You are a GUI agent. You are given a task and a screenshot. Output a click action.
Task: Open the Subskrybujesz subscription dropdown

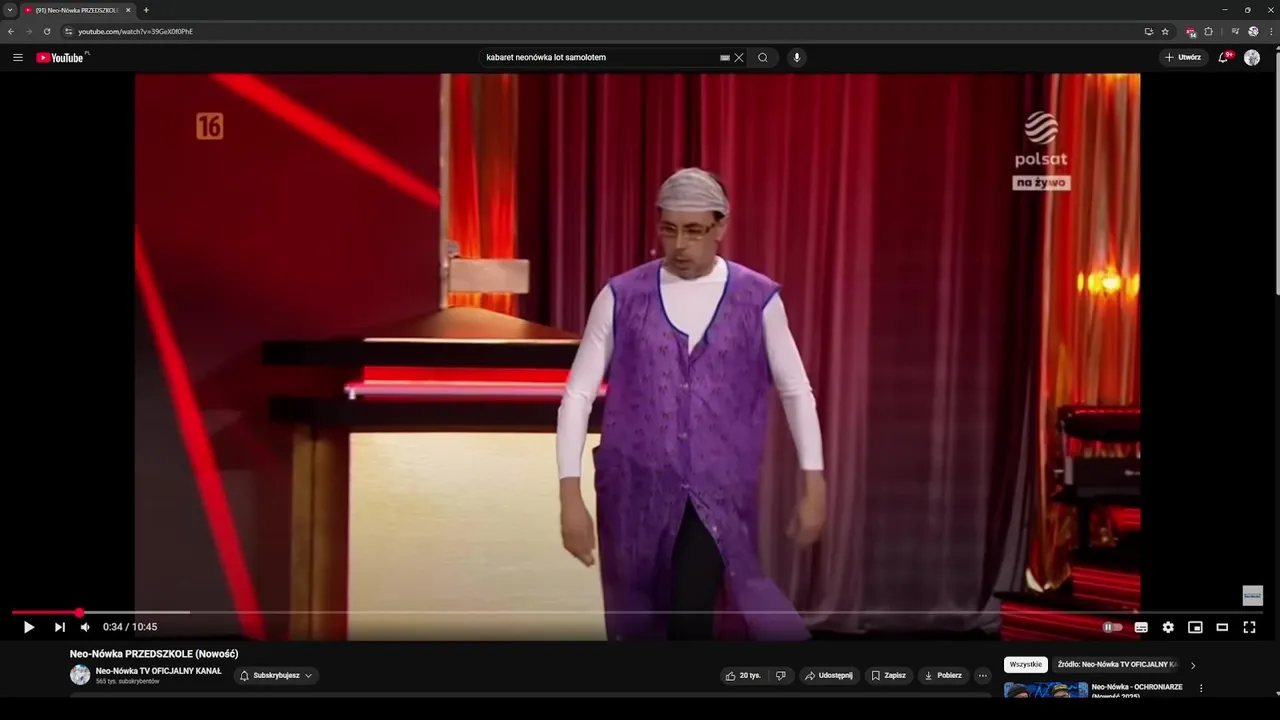point(275,675)
